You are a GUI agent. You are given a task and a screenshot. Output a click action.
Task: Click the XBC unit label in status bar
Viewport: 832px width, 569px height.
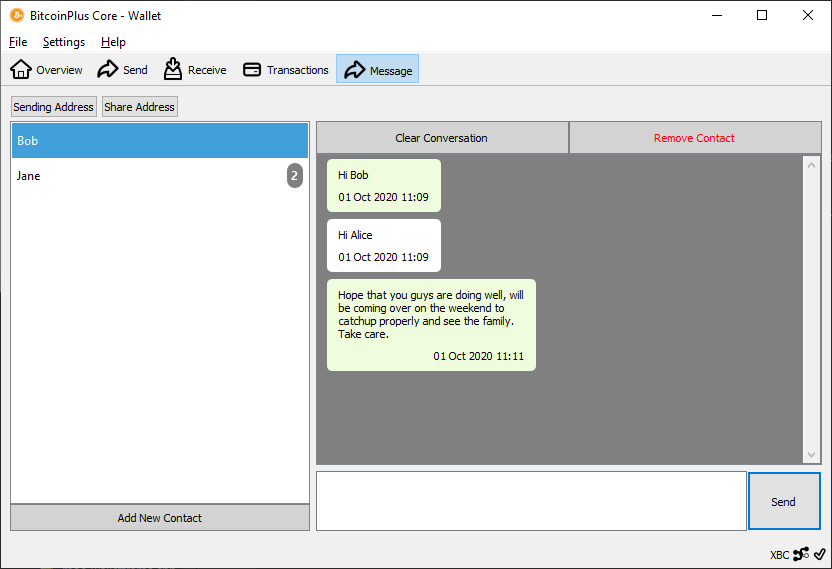(x=779, y=555)
